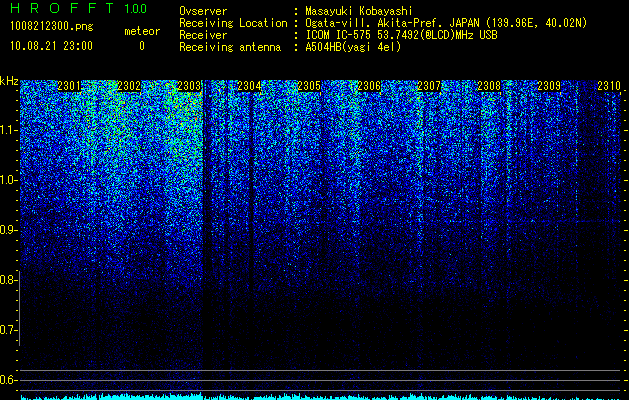Click the 2303 time marker
The width and height of the screenshot is (629, 400).
[189, 86]
